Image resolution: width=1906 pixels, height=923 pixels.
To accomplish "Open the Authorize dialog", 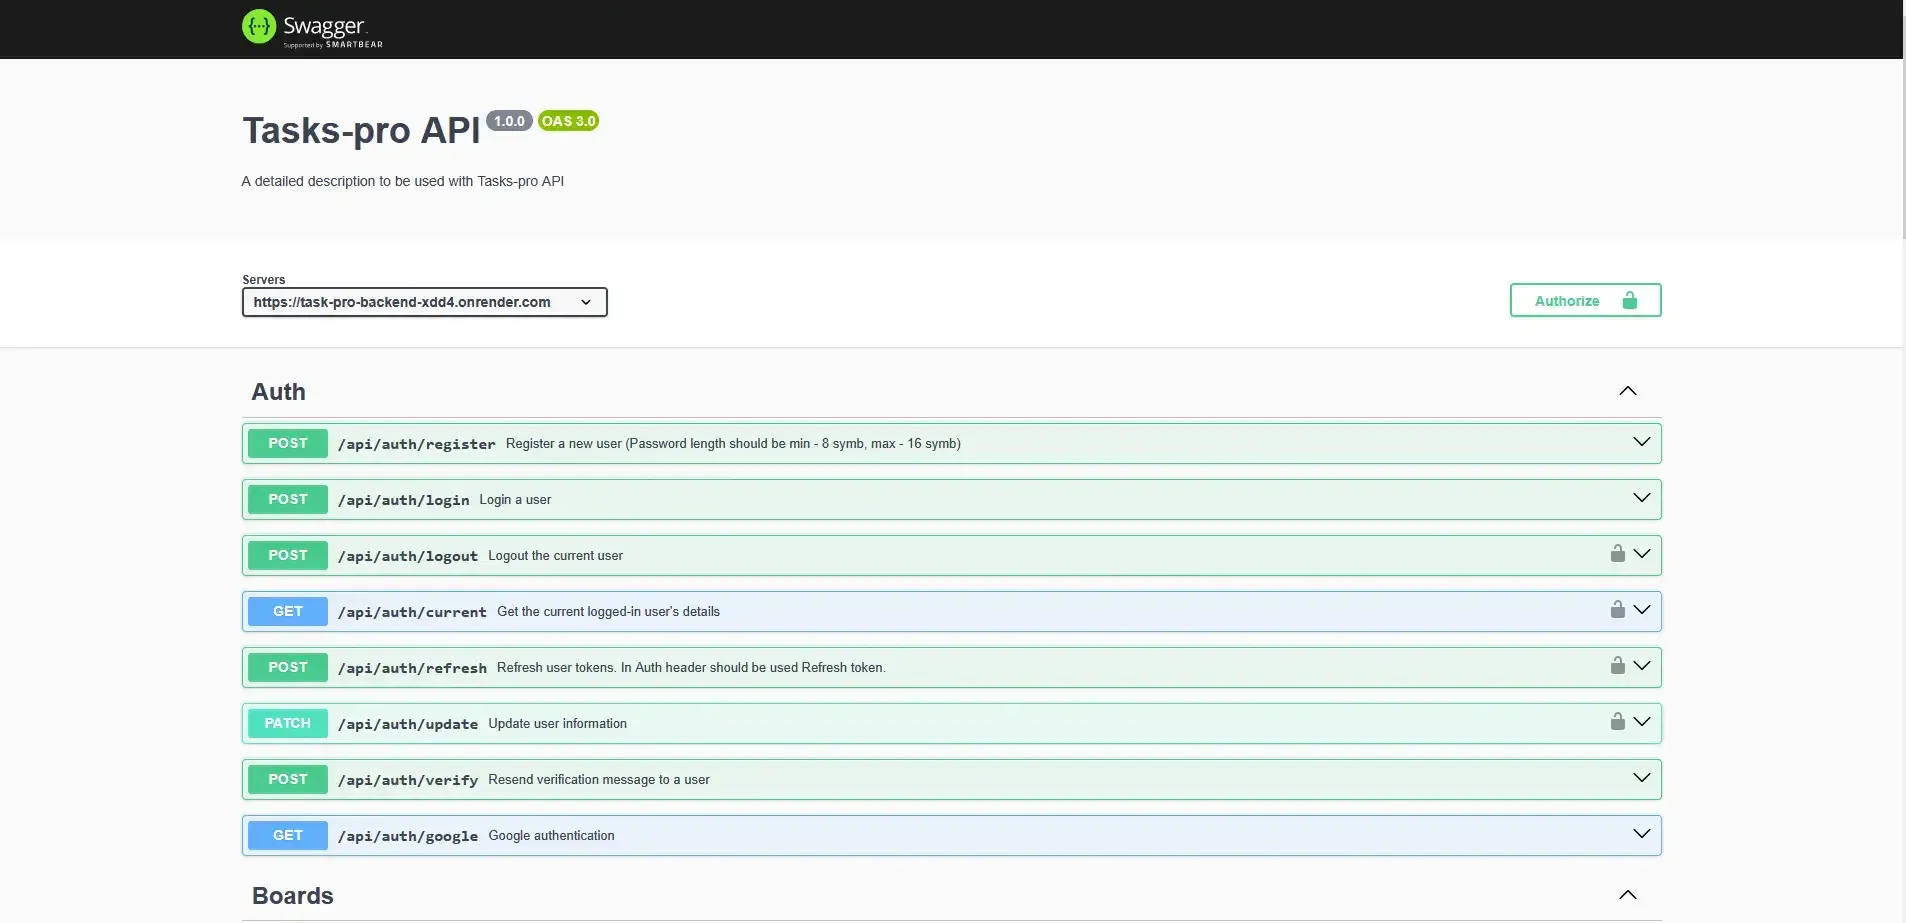I will tap(1564, 300).
